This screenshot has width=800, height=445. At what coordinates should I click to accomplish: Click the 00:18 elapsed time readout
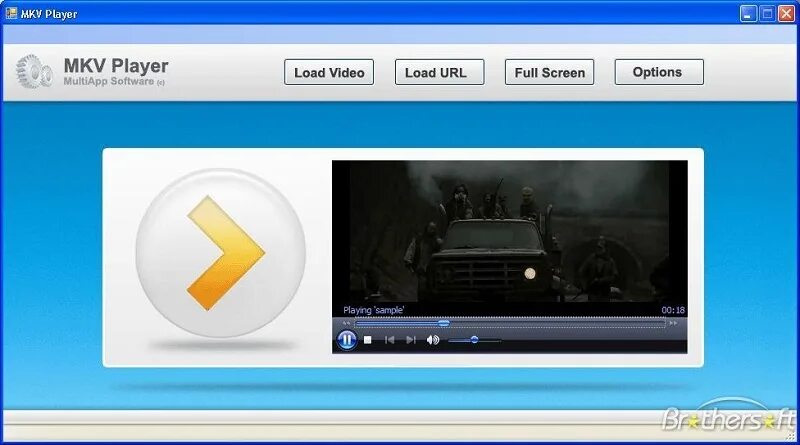673,310
